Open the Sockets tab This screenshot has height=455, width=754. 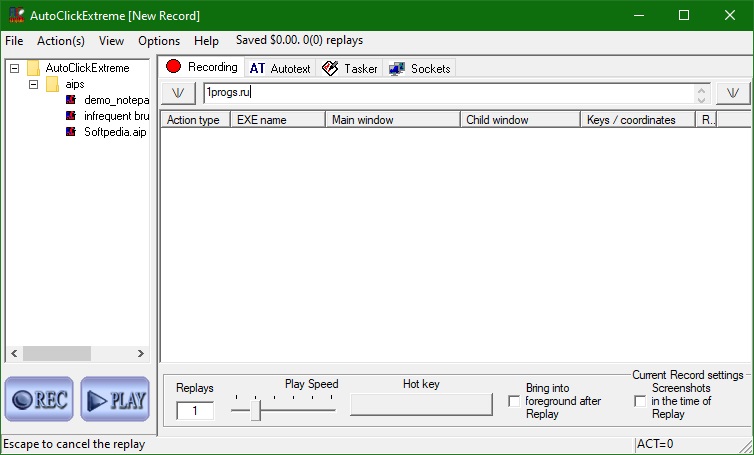pyautogui.click(x=420, y=68)
